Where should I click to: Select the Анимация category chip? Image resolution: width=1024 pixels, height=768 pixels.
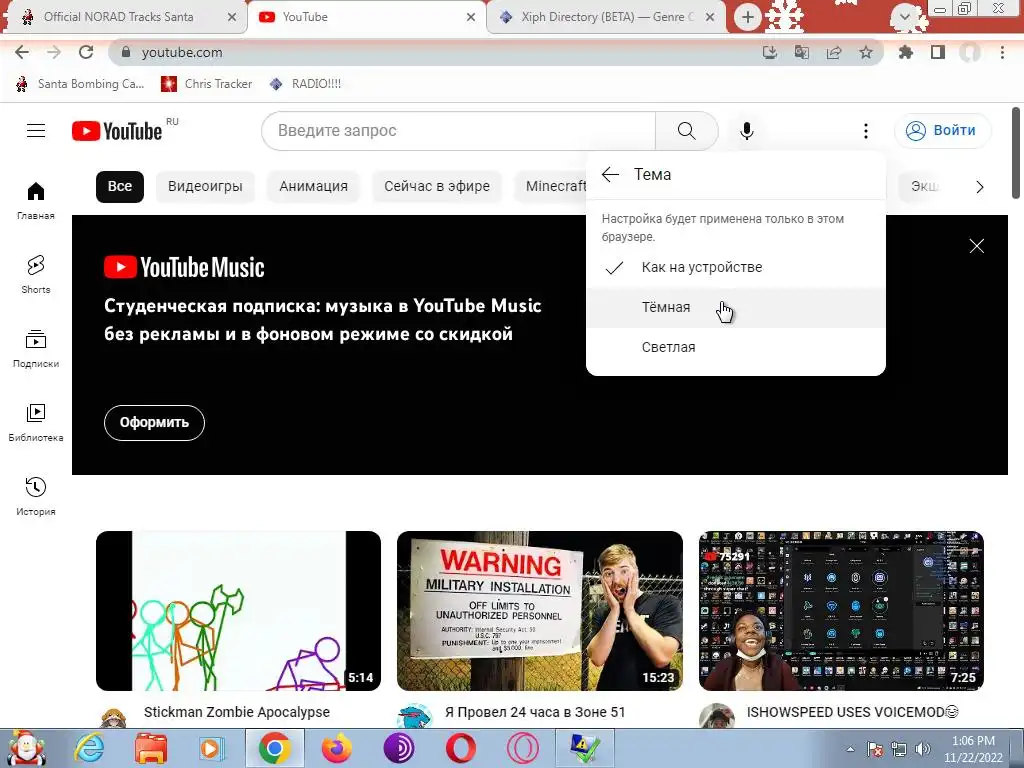(313, 186)
